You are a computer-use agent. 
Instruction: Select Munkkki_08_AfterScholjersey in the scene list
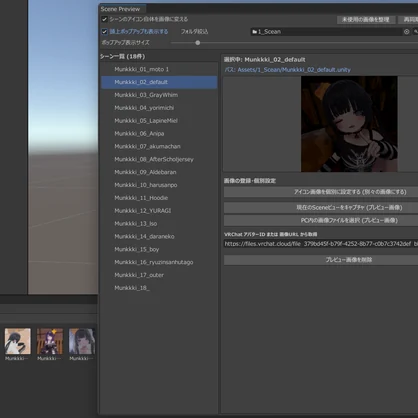click(159, 159)
